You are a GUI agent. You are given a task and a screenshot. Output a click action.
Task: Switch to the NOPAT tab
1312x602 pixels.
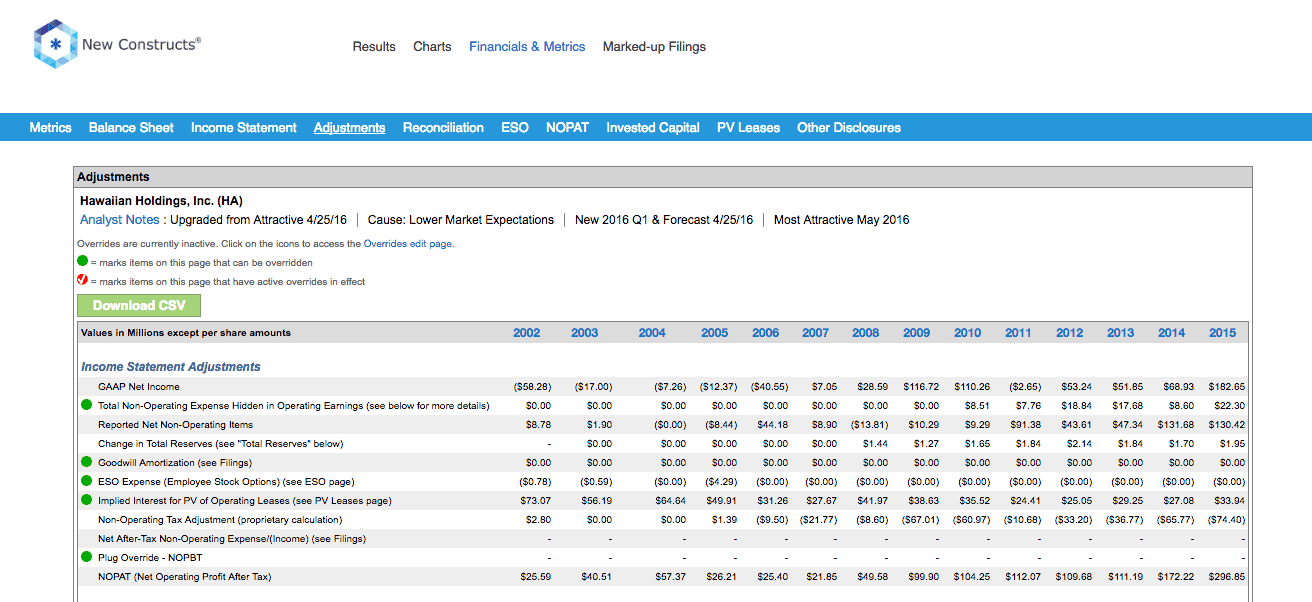pos(567,128)
